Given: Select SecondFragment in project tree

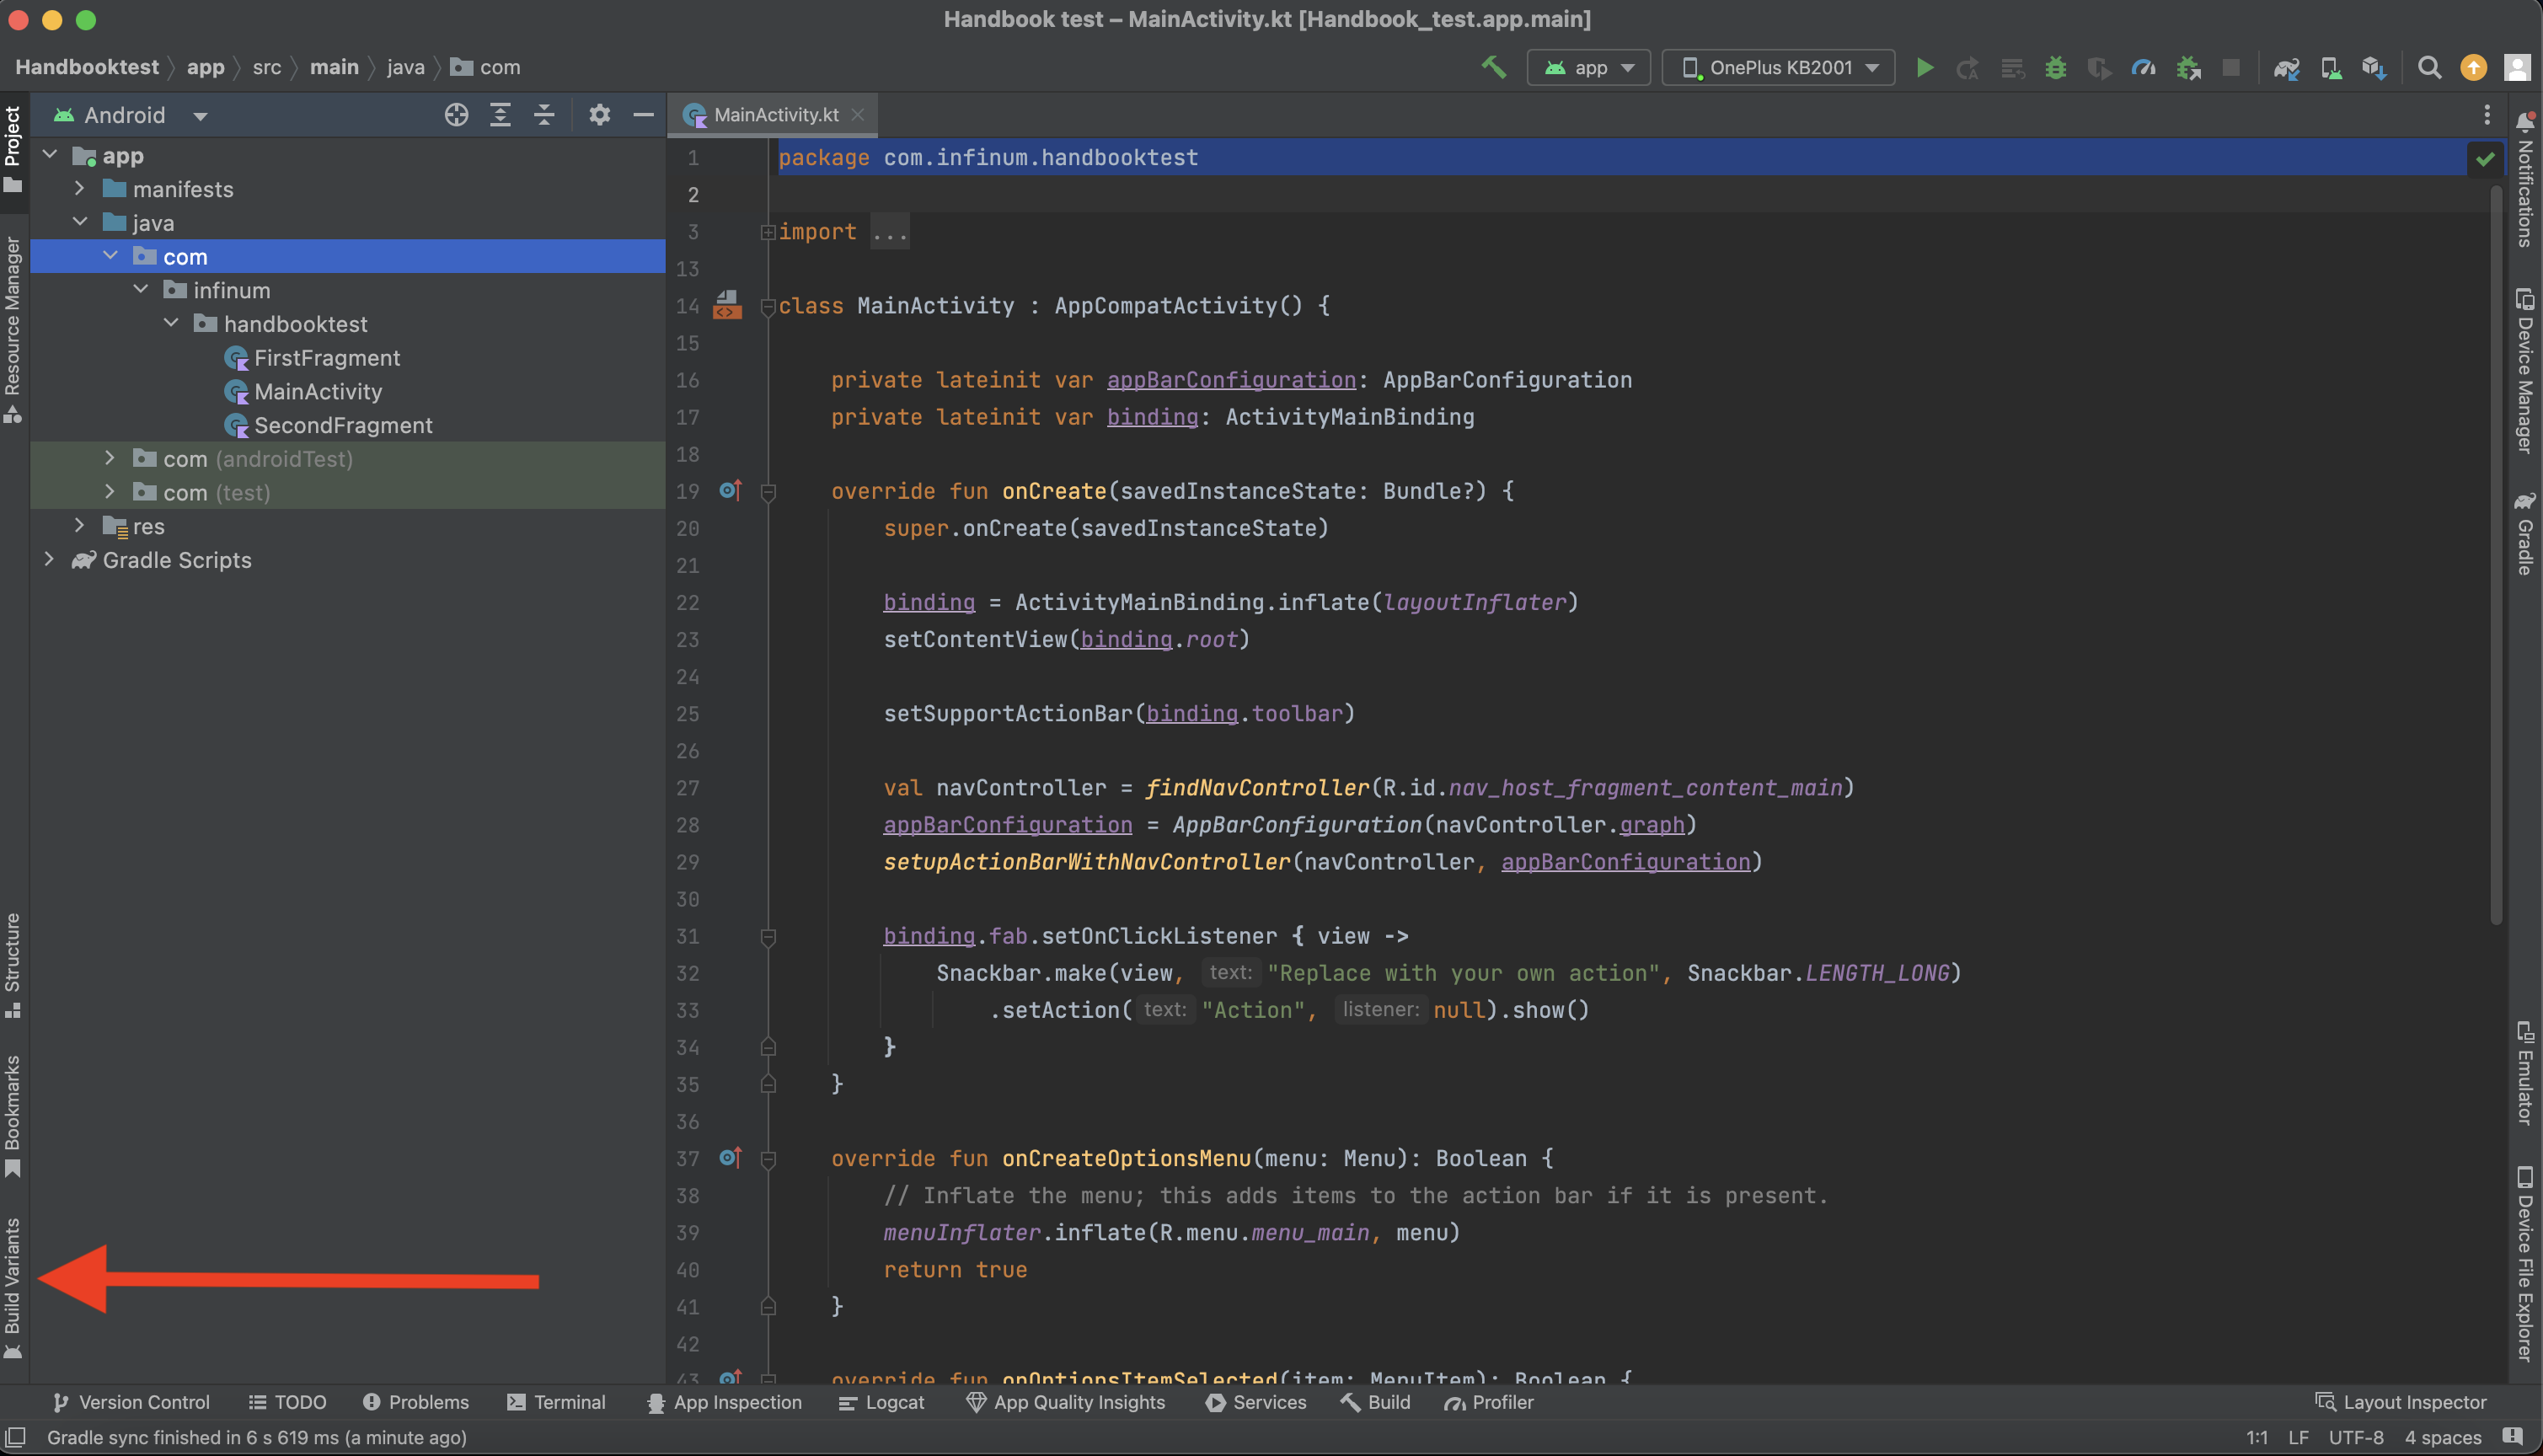Looking at the screenshot, I should click(342, 425).
